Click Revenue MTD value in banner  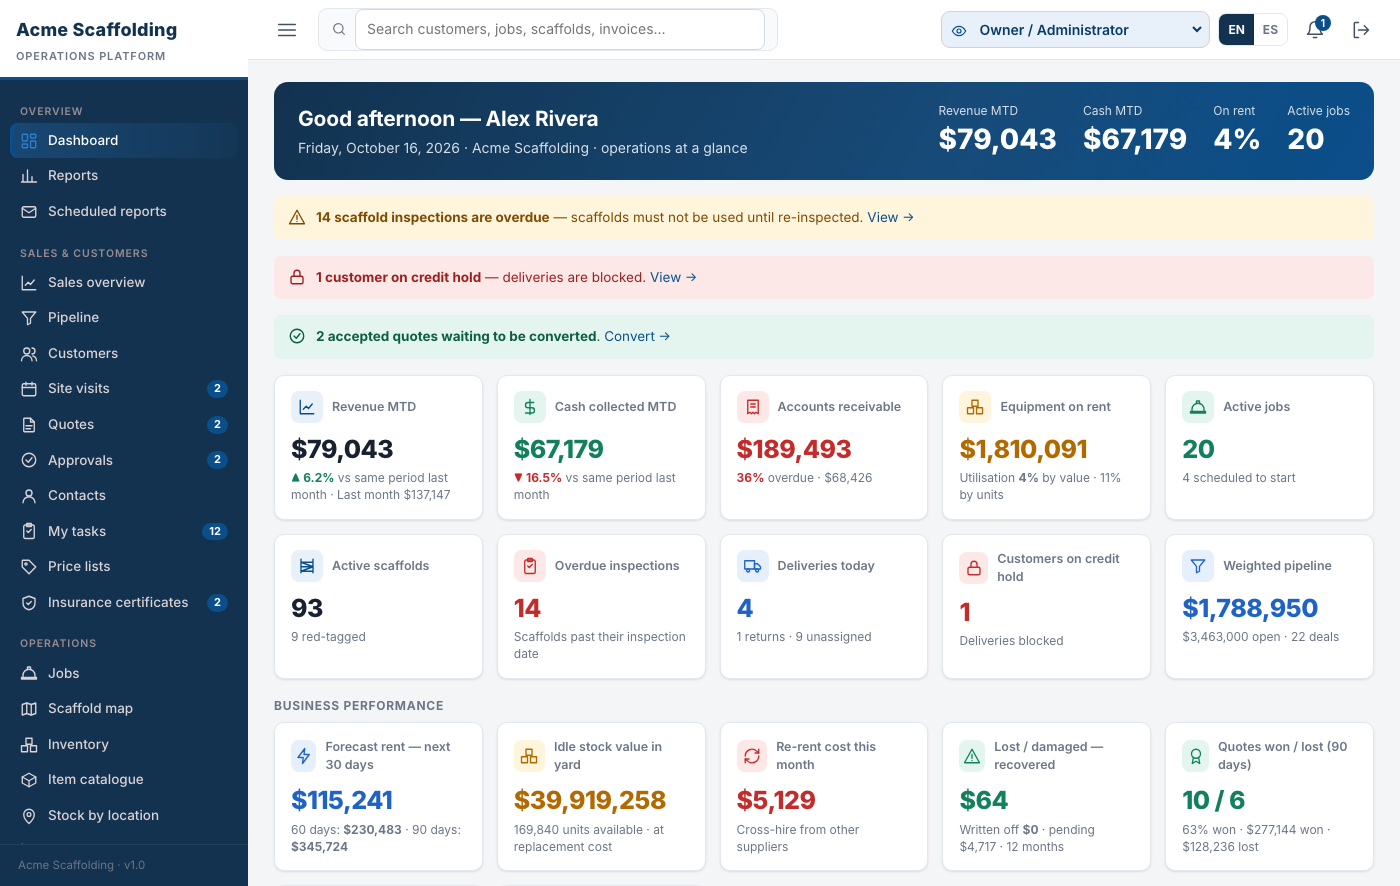[997, 139]
